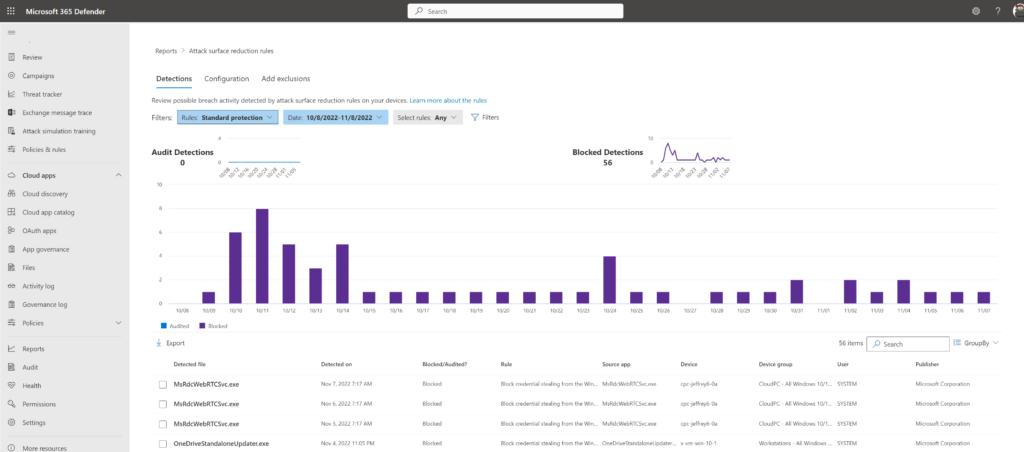
Task: Click the Permissions key icon
Action: point(11,404)
